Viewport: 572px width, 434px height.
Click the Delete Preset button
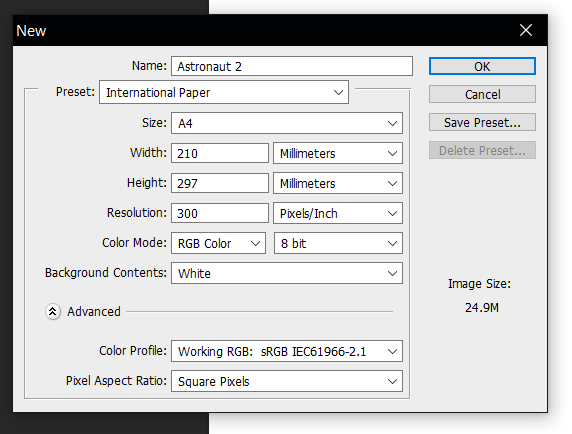pos(482,150)
